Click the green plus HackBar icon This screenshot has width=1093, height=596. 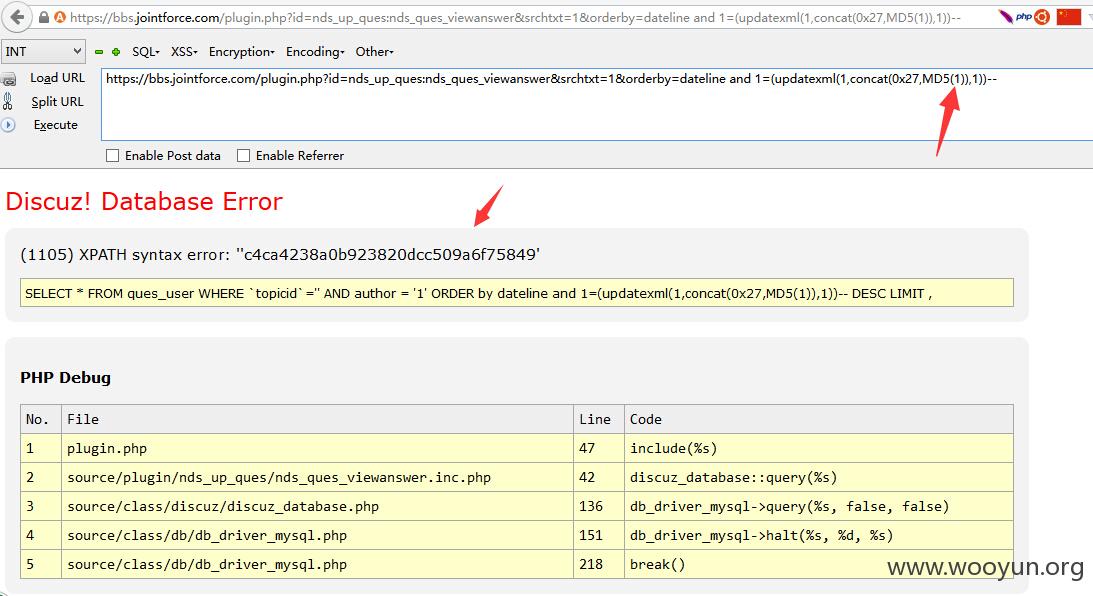click(x=116, y=52)
